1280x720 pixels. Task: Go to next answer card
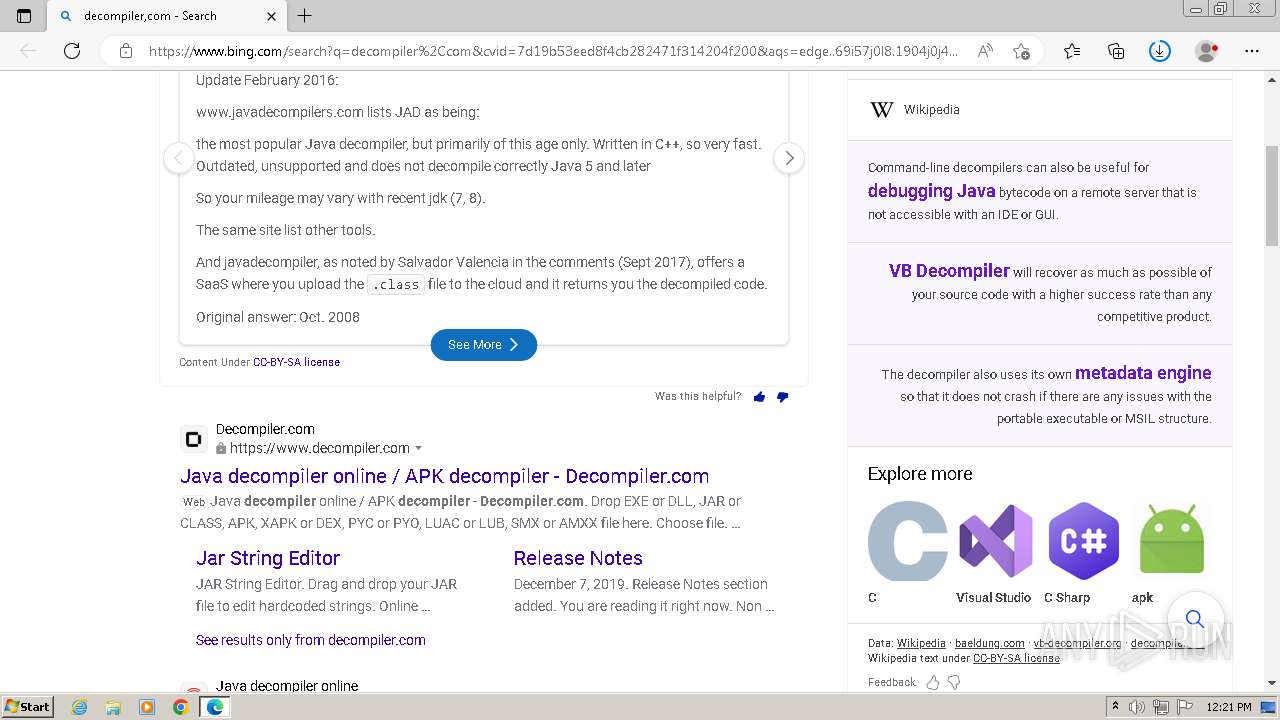tap(789, 158)
